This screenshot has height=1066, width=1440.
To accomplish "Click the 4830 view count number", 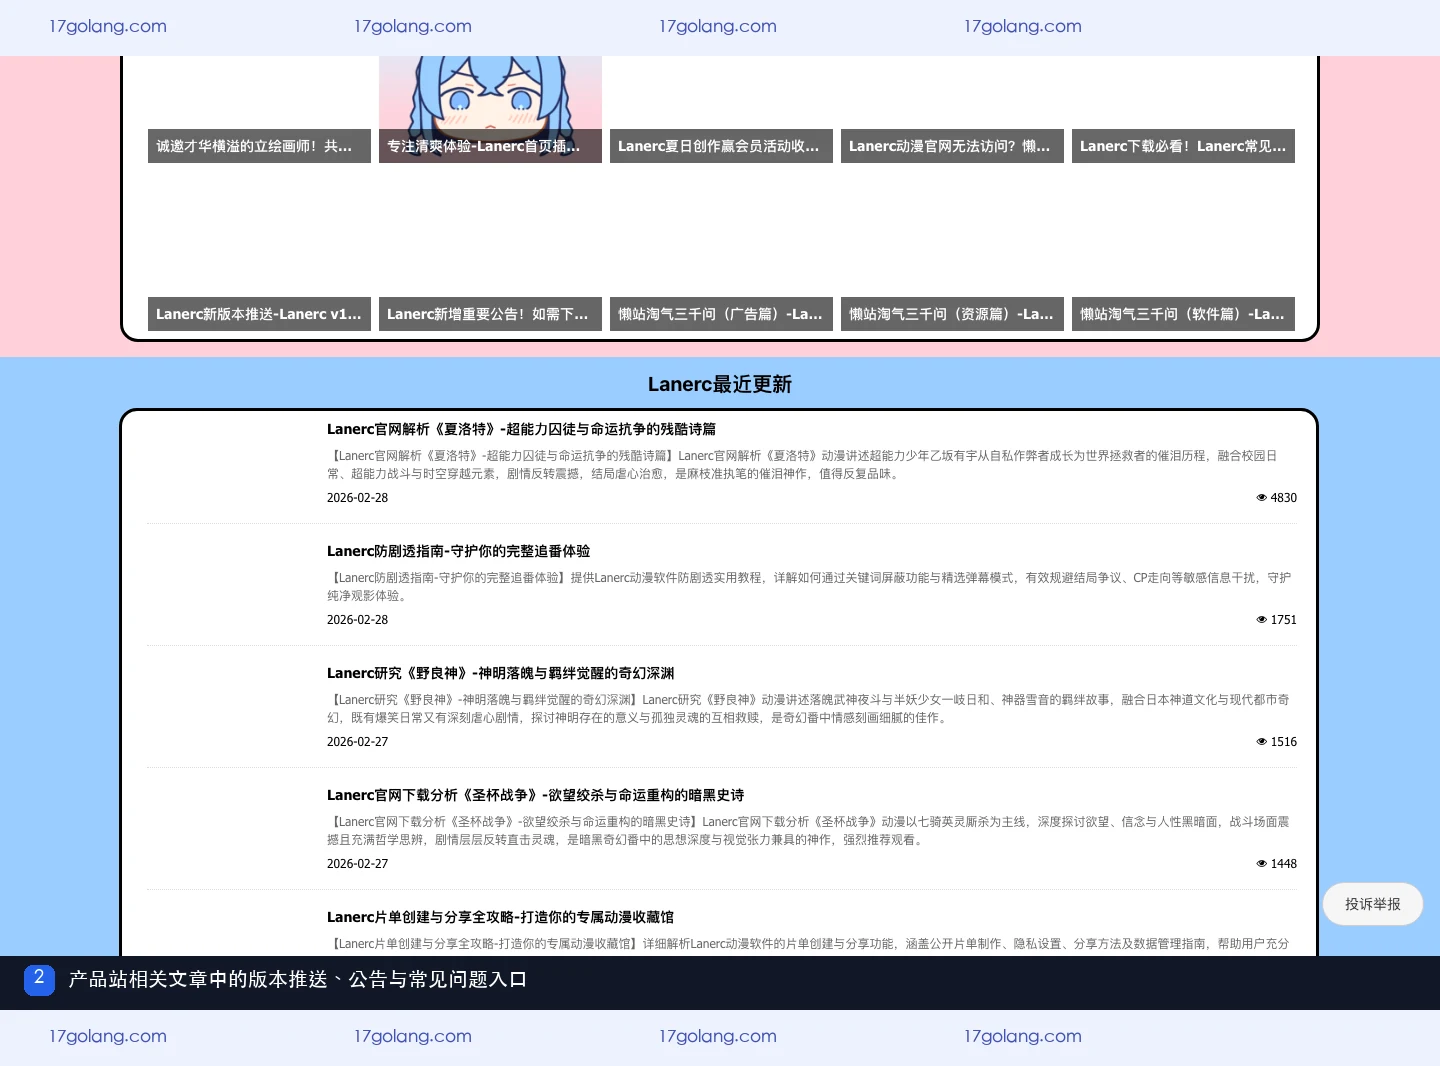I will [1284, 498].
